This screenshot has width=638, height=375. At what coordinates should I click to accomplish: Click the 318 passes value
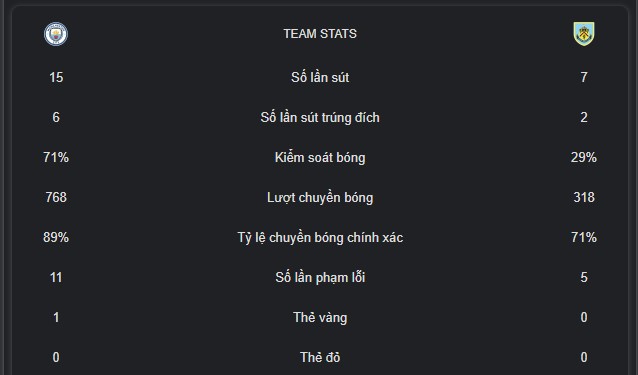[x=584, y=197]
